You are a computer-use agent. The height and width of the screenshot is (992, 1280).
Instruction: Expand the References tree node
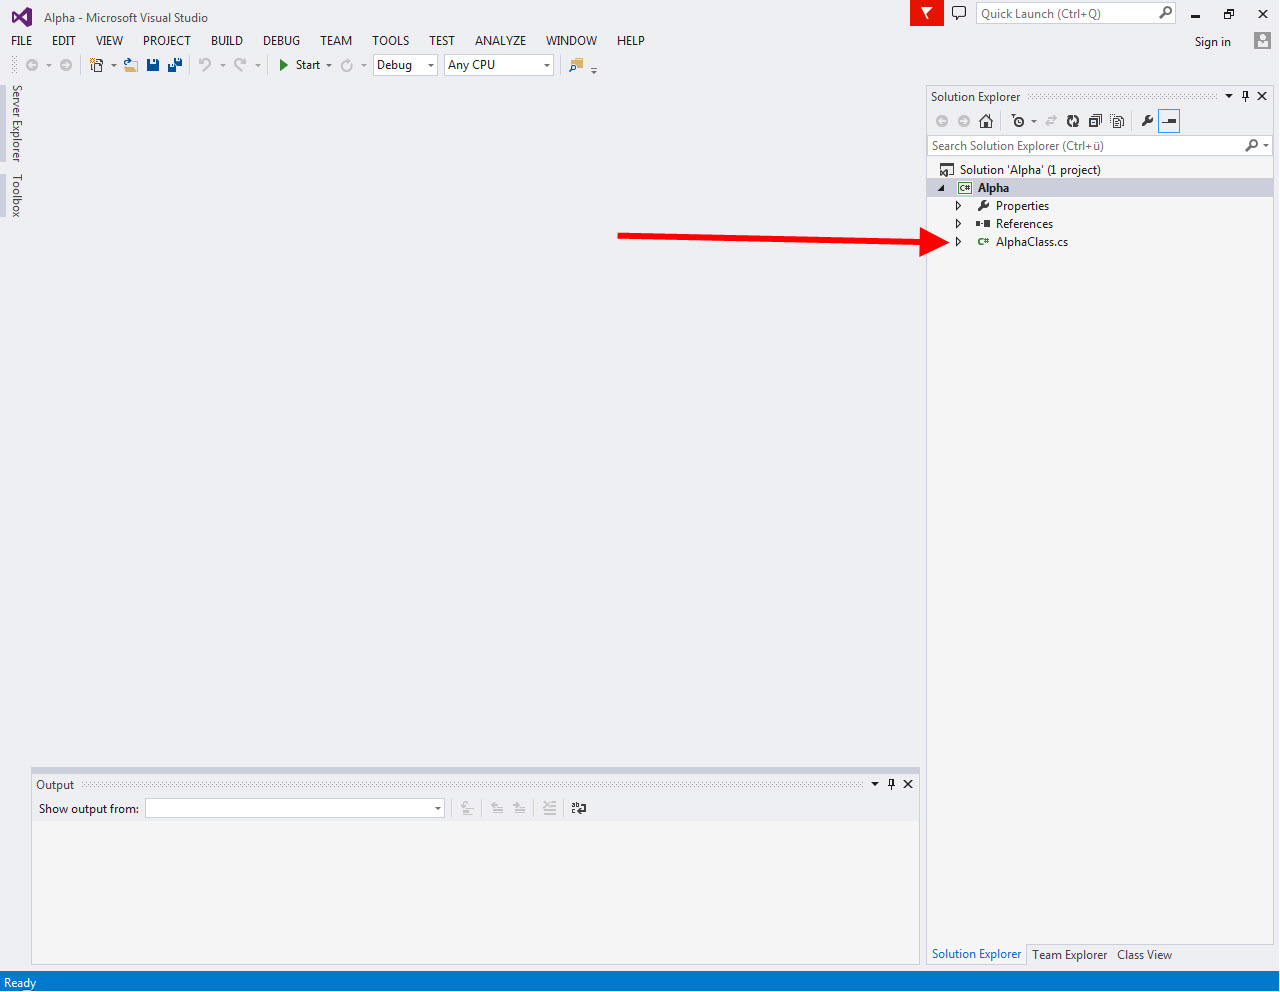[958, 224]
